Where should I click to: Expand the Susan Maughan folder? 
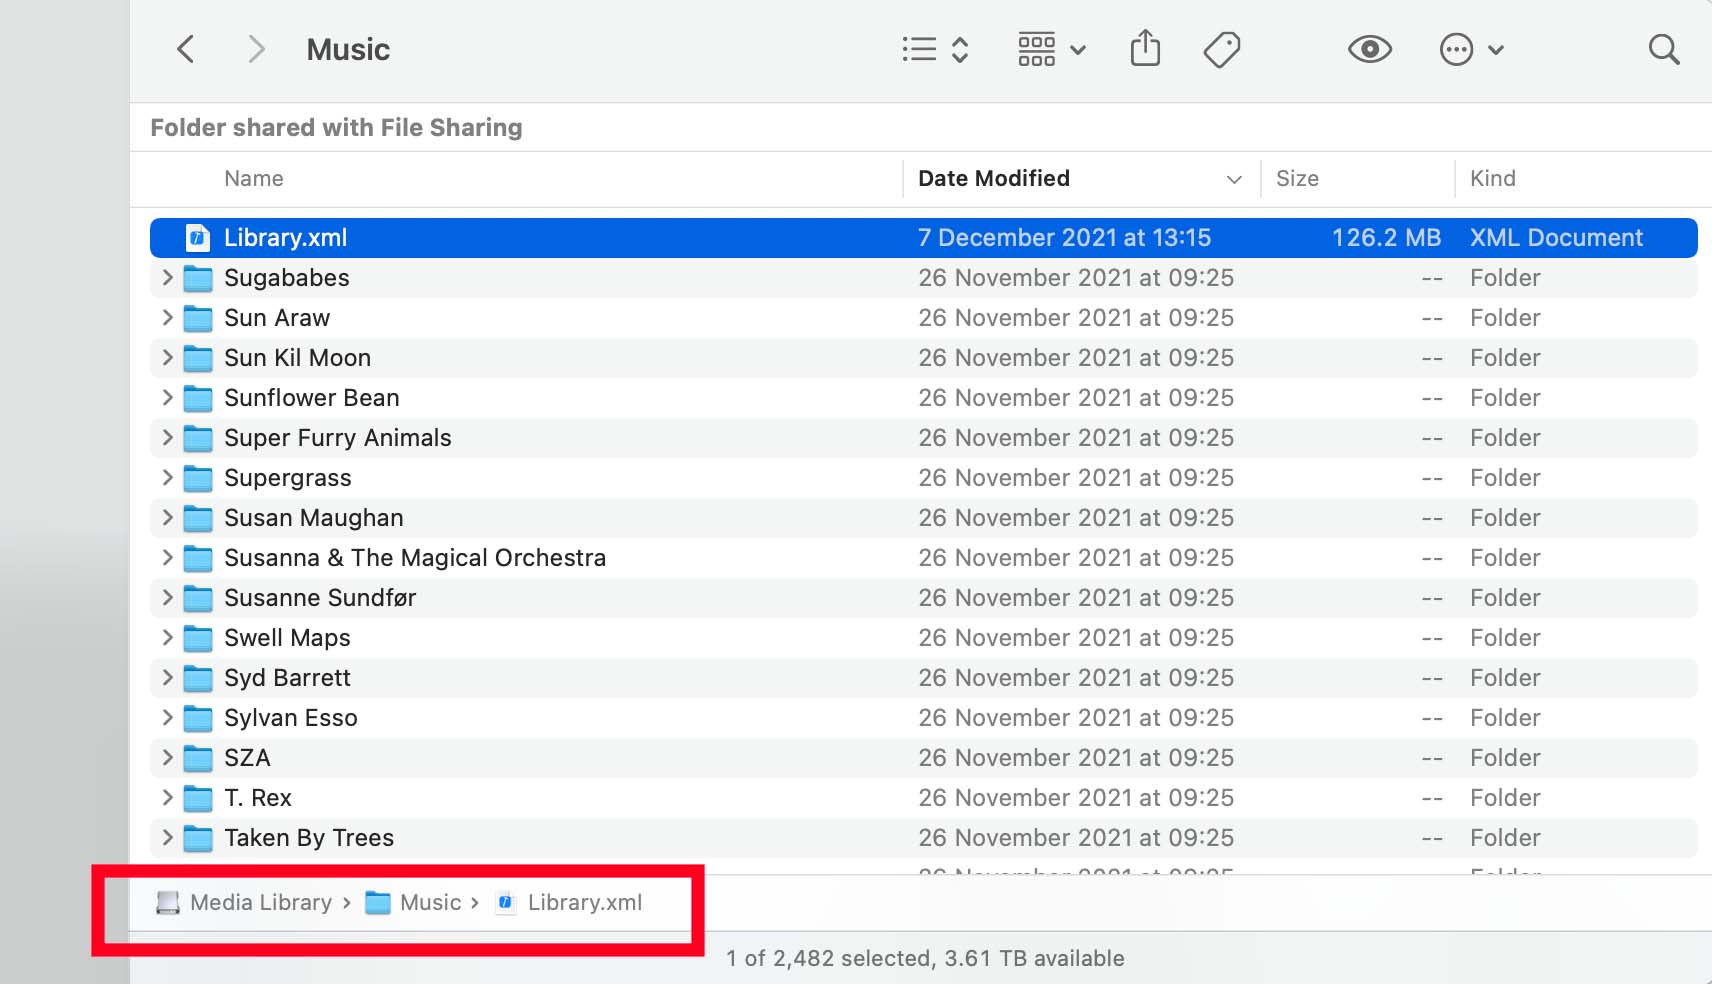pyautogui.click(x=167, y=517)
